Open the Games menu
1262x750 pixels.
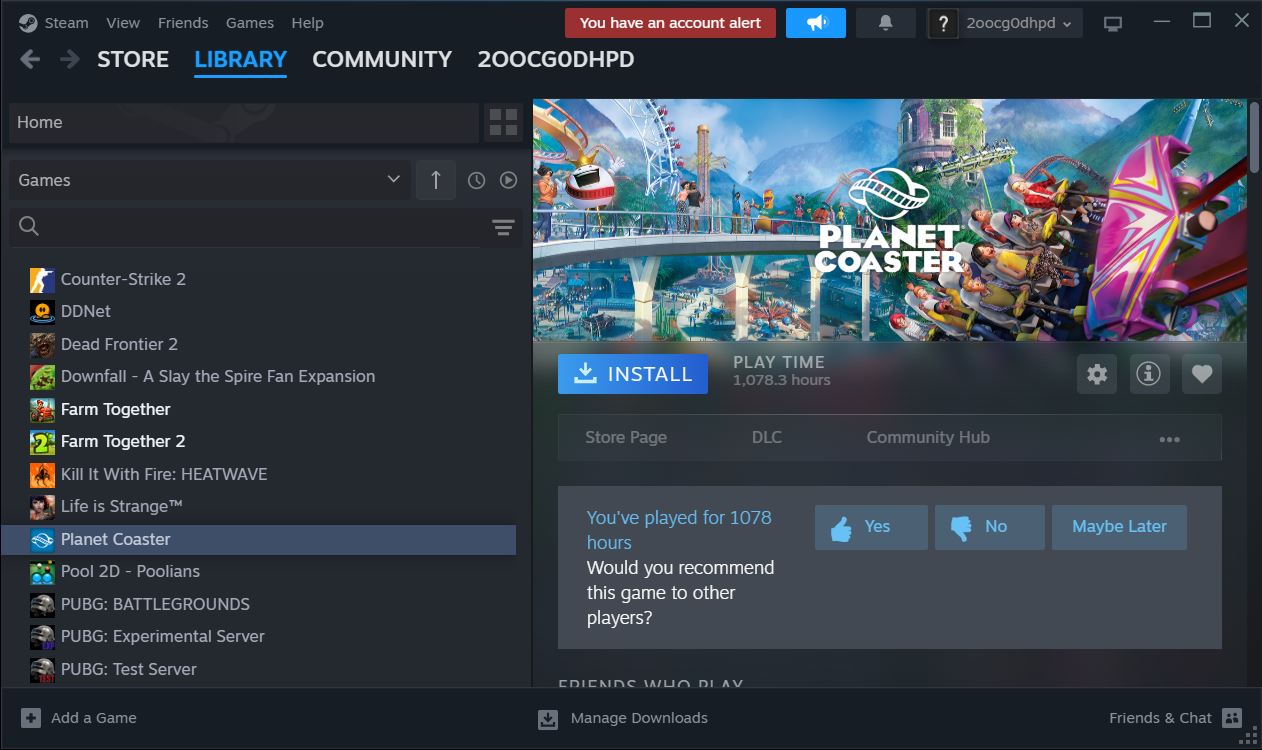click(250, 22)
